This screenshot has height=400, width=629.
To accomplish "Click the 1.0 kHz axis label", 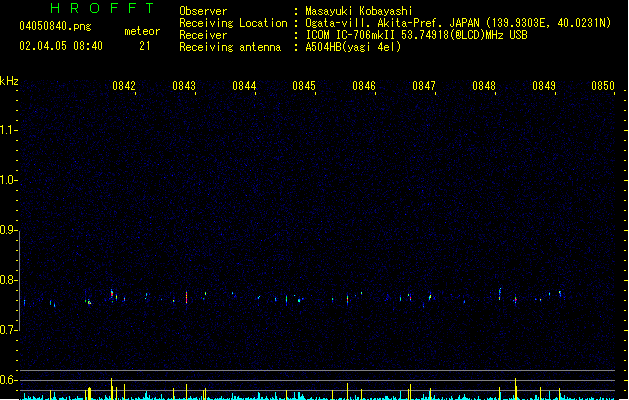I will (7, 180).
